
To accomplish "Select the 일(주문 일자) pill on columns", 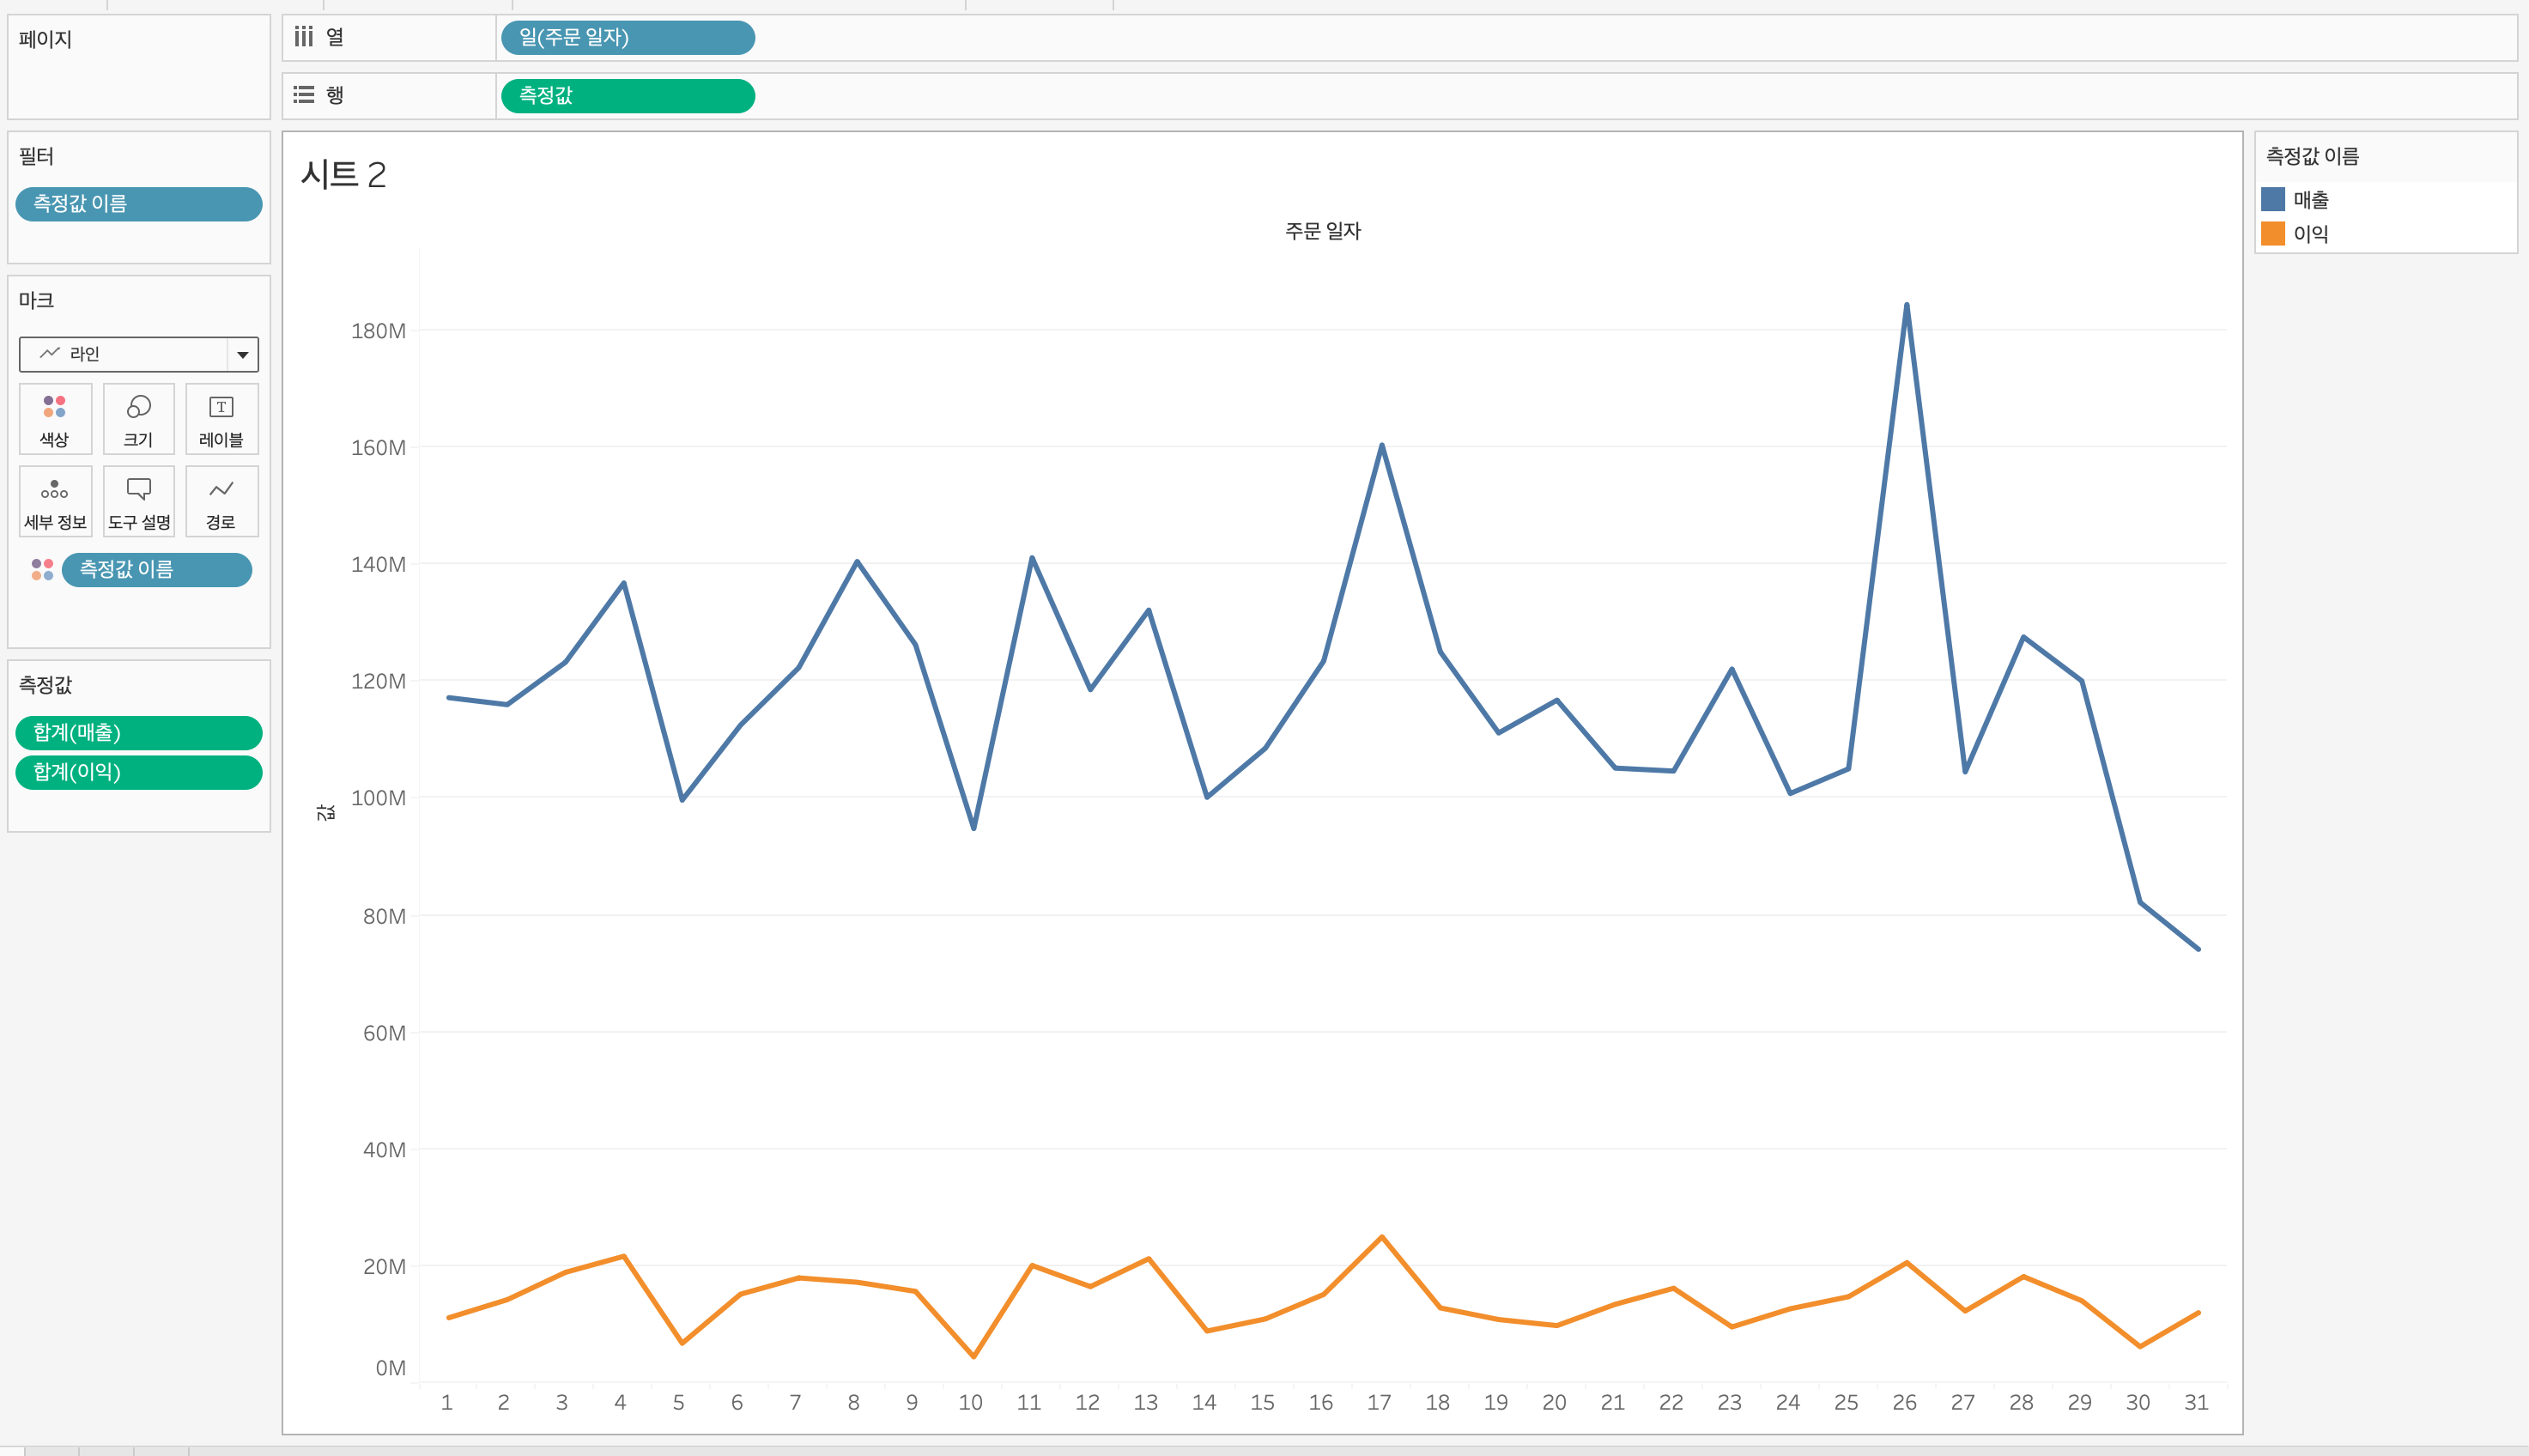I will pos(627,38).
